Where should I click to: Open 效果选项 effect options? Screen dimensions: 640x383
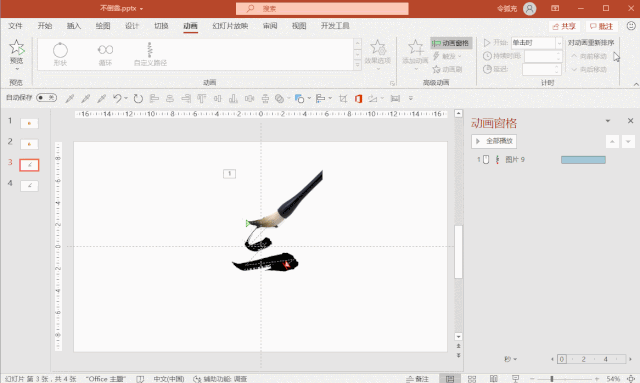point(378,54)
